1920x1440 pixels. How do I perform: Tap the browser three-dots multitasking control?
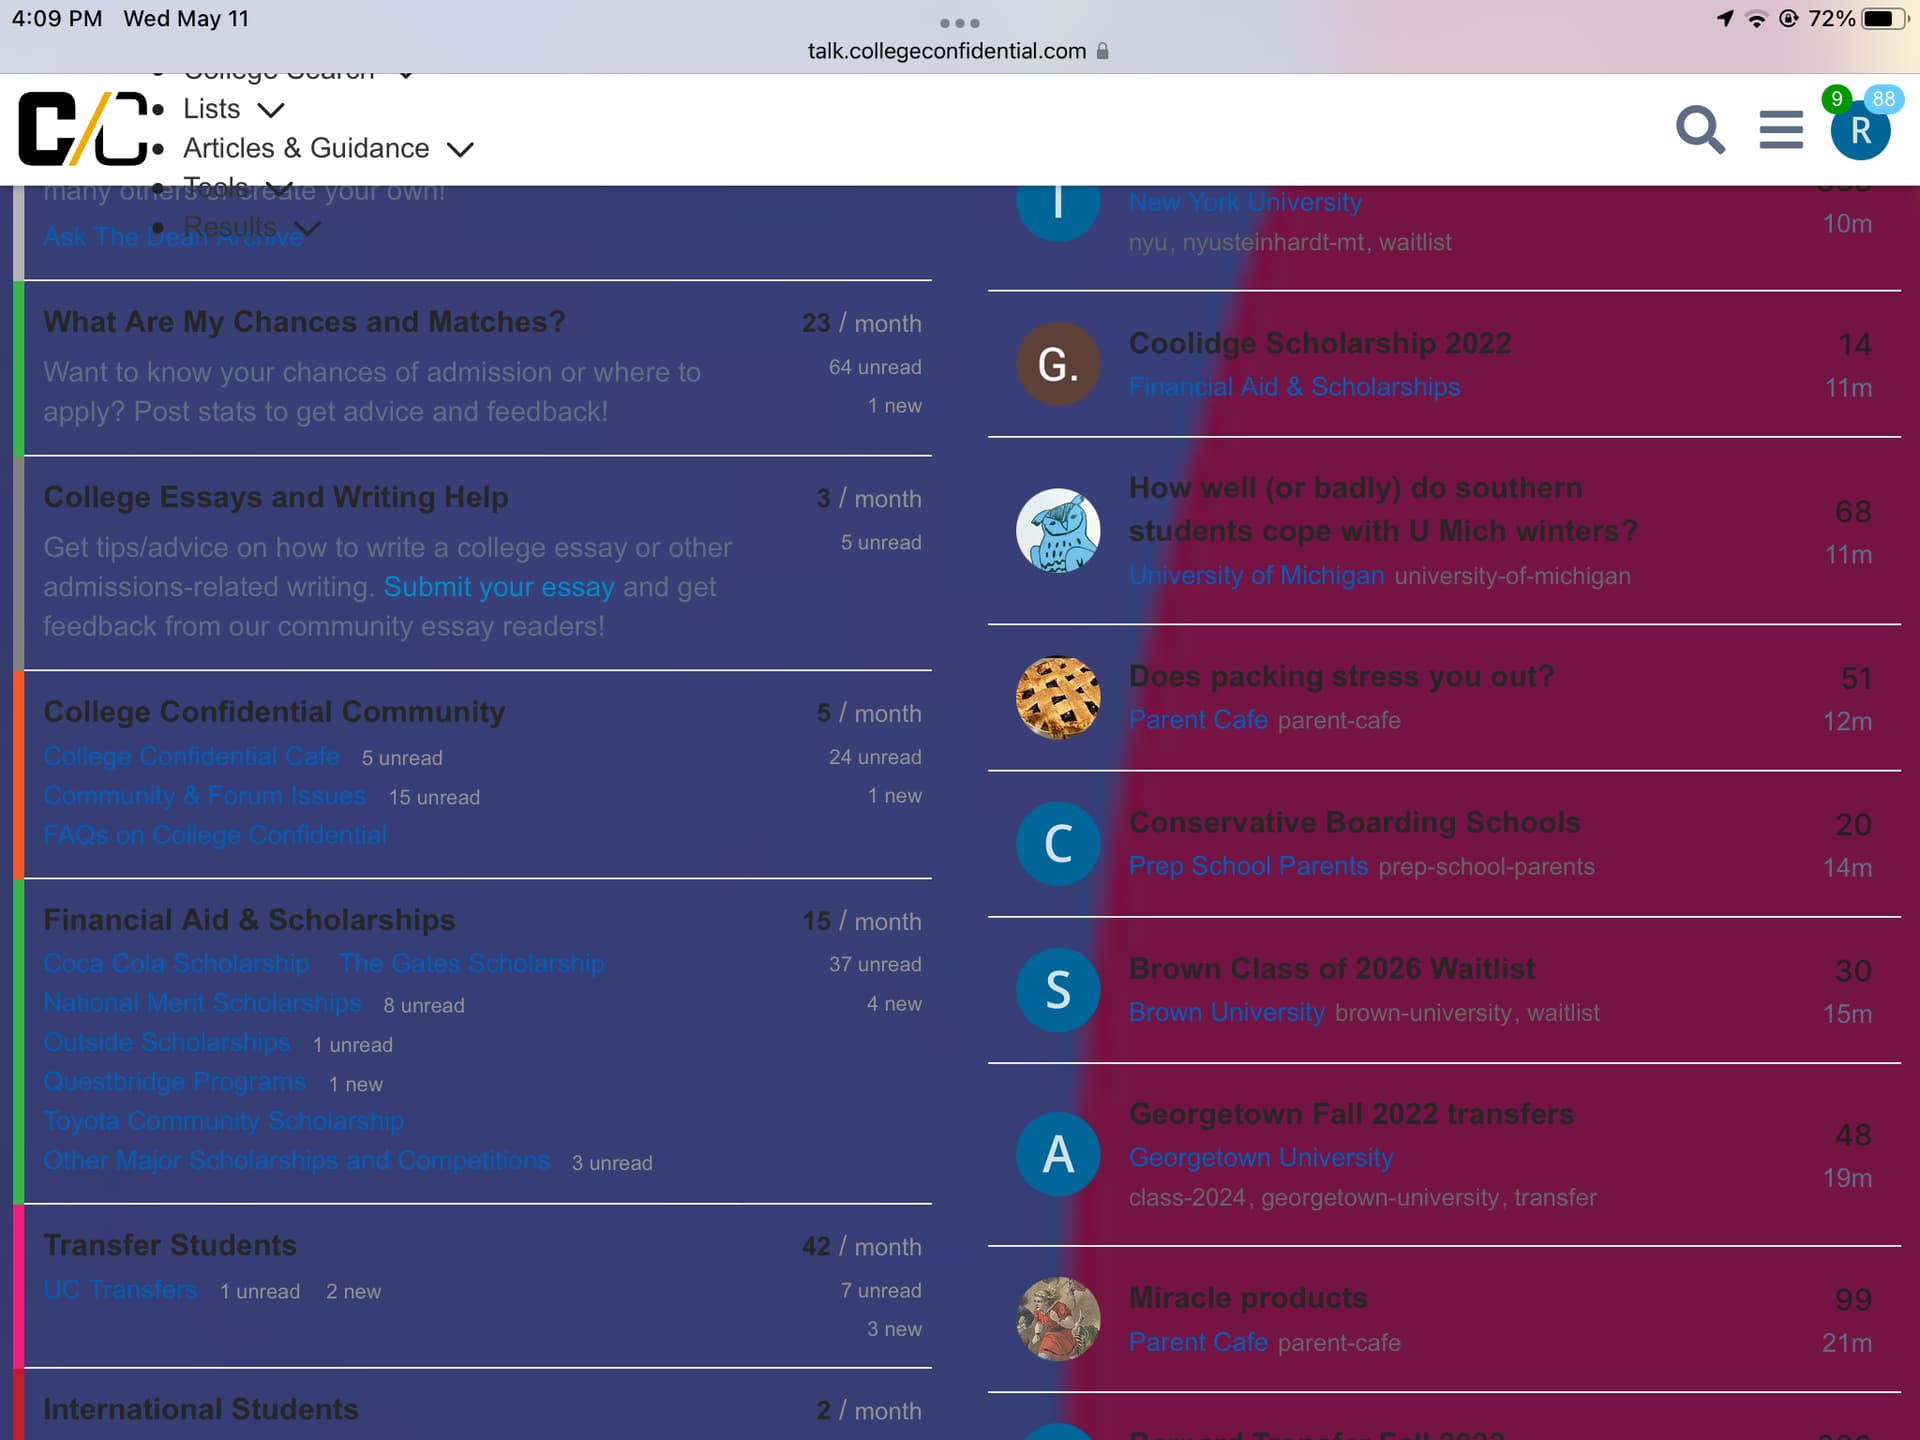[x=959, y=23]
